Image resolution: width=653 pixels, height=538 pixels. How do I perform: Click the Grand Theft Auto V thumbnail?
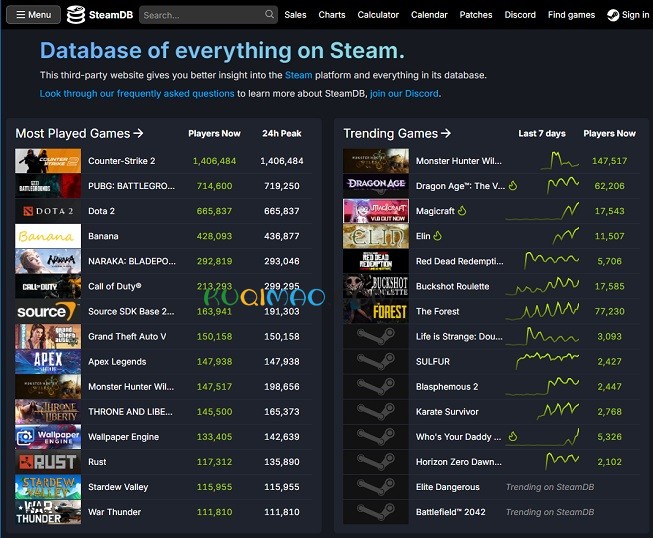pos(48,336)
